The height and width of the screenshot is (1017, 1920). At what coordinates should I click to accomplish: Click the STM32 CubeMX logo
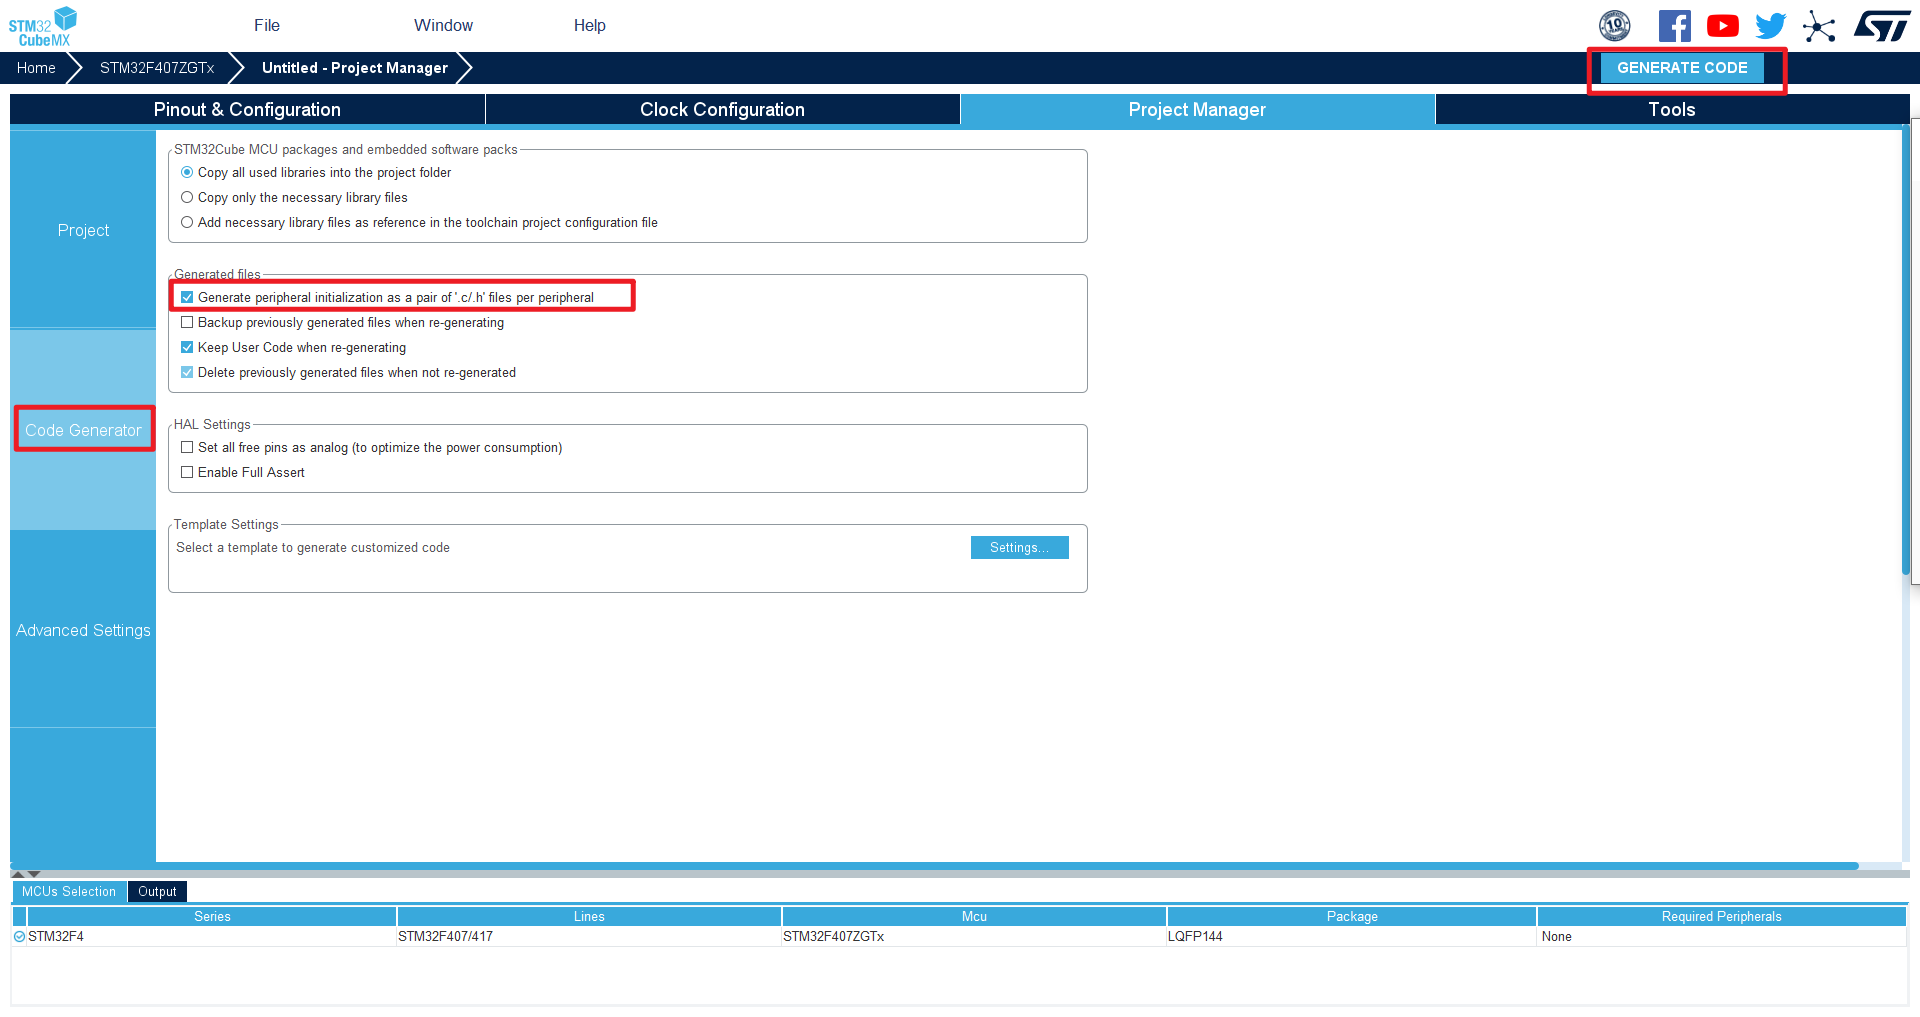[x=43, y=27]
